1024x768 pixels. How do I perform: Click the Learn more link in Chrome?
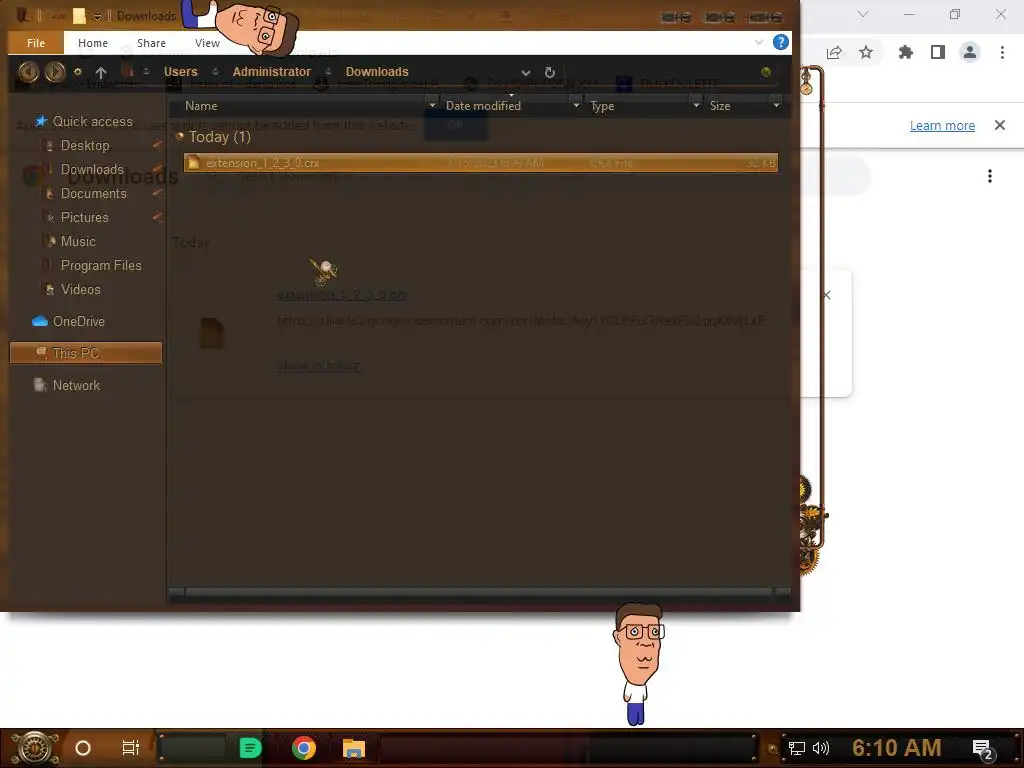click(x=942, y=125)
